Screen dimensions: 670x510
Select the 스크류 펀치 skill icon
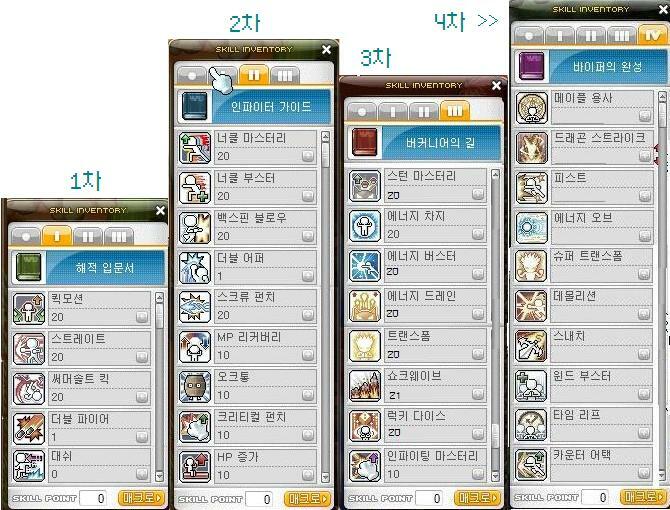pyautogui.click(x=195, y=307)
